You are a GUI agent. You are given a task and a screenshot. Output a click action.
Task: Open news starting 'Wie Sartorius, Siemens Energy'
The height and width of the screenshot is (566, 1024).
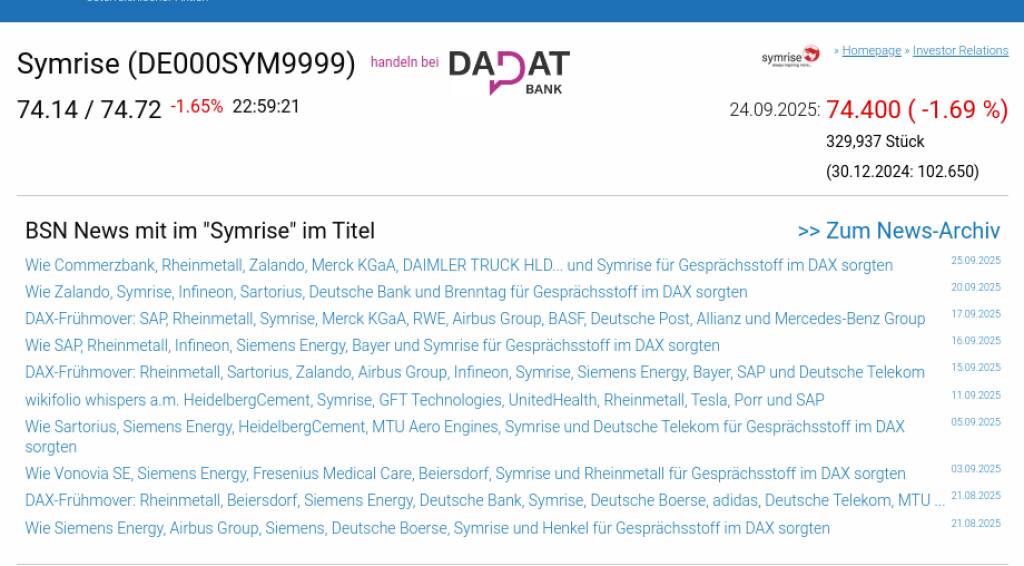[465, 427]
